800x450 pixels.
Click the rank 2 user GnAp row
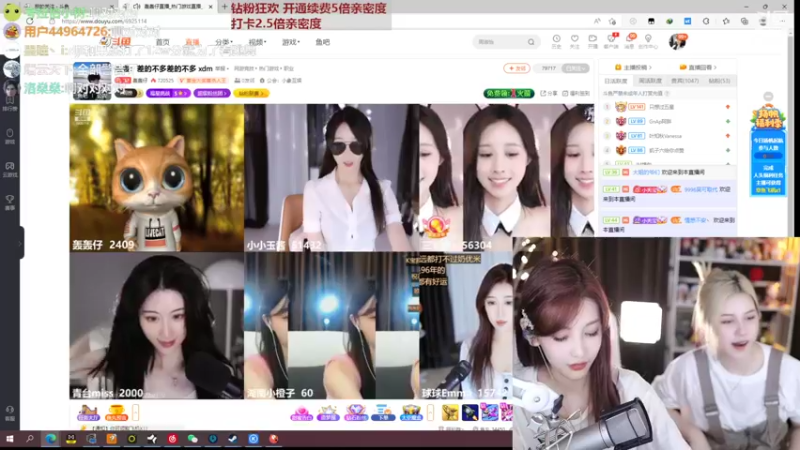click(667, 121)
